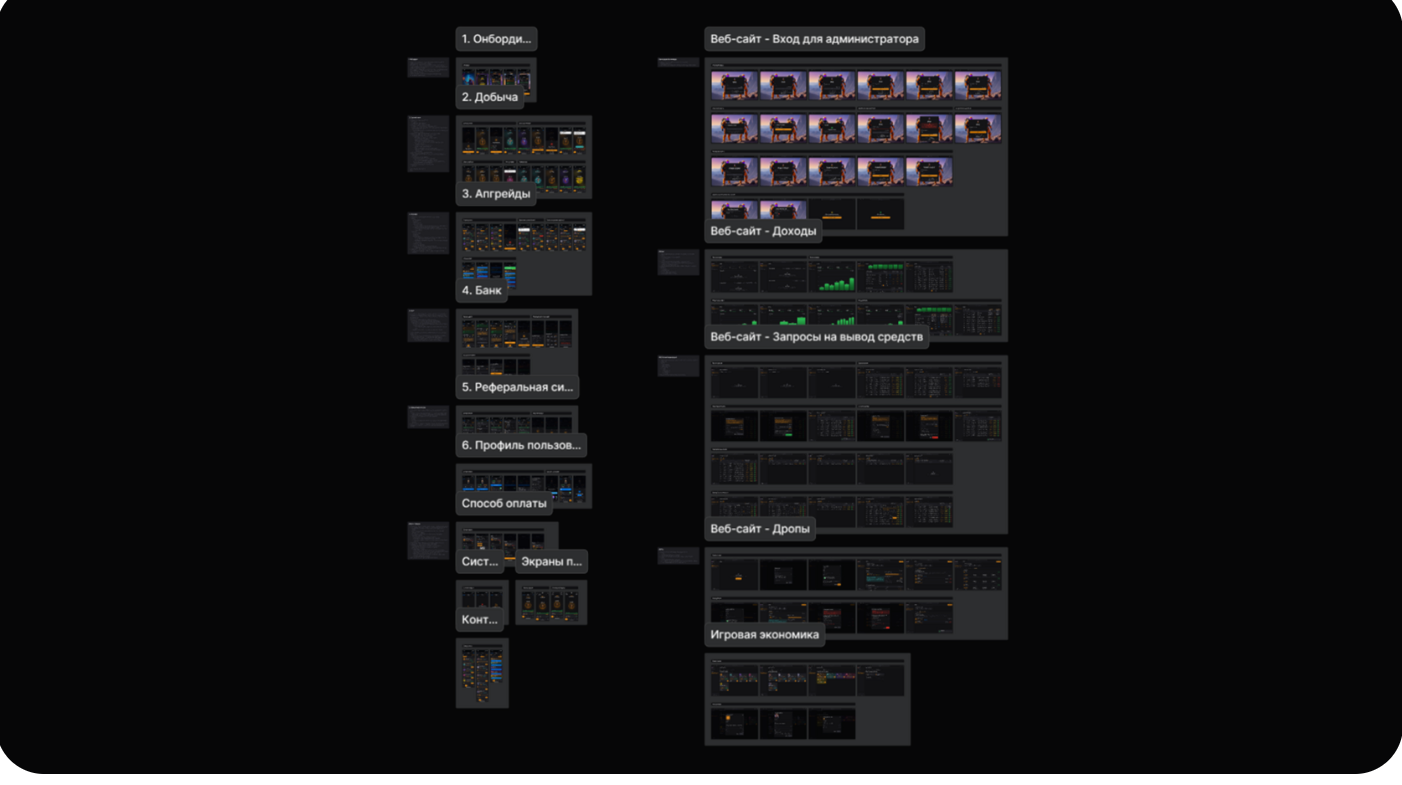Click the "Конт..." section label
The width and height of the screenshot is (1402, 785).
tap(480, 619)
